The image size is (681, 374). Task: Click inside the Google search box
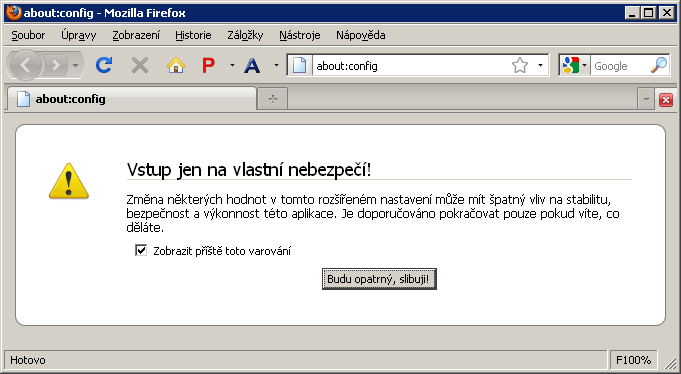tap(620, 66)
